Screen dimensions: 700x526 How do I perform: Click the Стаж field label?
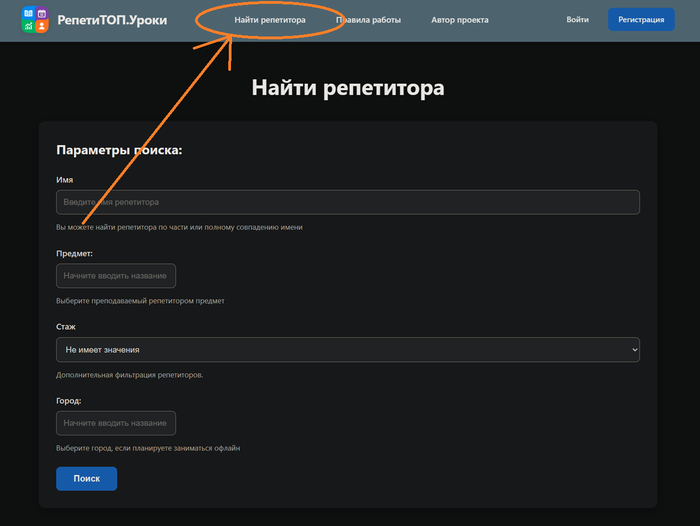[x=66, y=327]
